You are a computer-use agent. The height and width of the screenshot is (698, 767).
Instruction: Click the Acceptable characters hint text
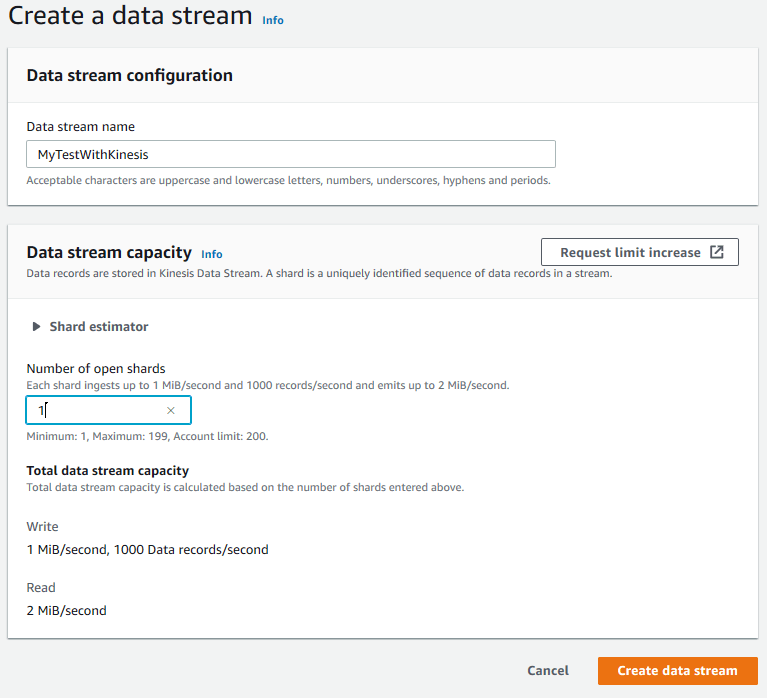coord(288,180)
